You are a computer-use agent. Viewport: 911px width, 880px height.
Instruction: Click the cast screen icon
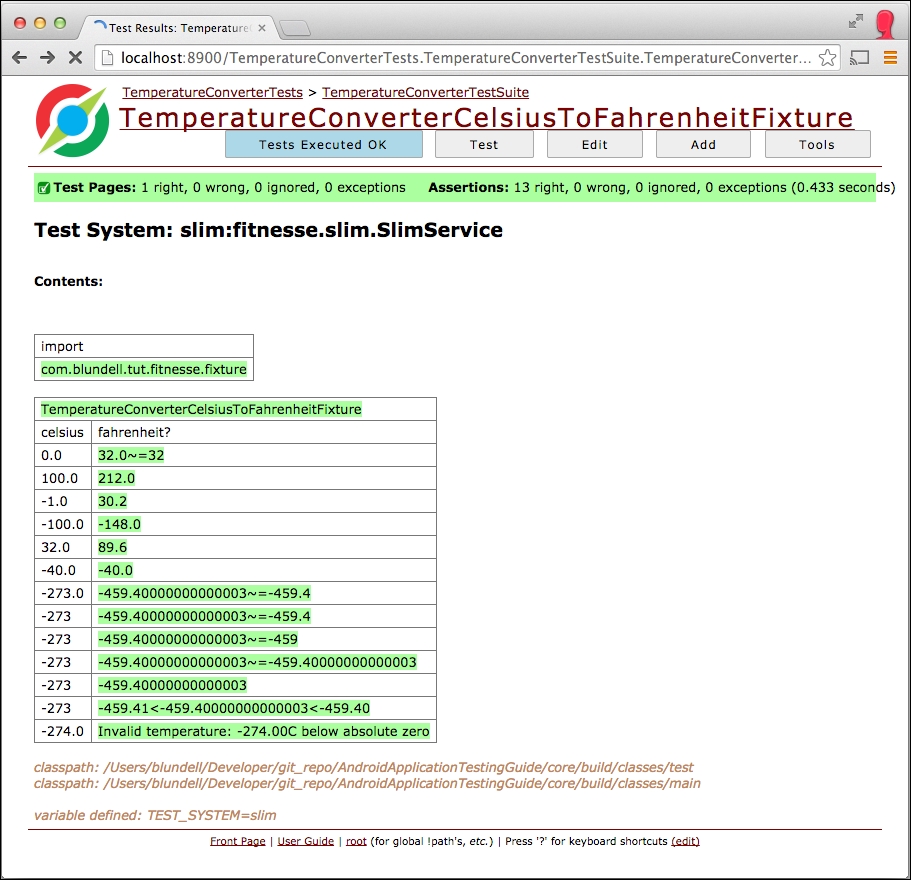[859, 58]
